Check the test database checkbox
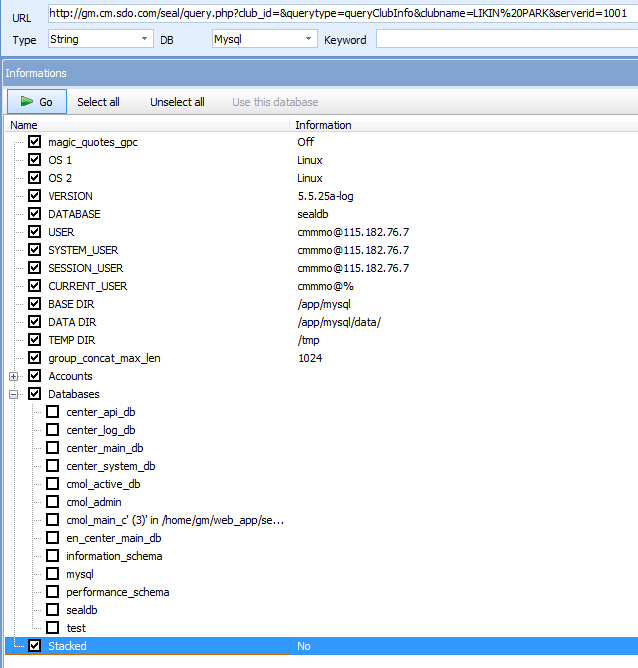Screen dimensions: 638x668 pyautogui.click(x=52, y=628)
